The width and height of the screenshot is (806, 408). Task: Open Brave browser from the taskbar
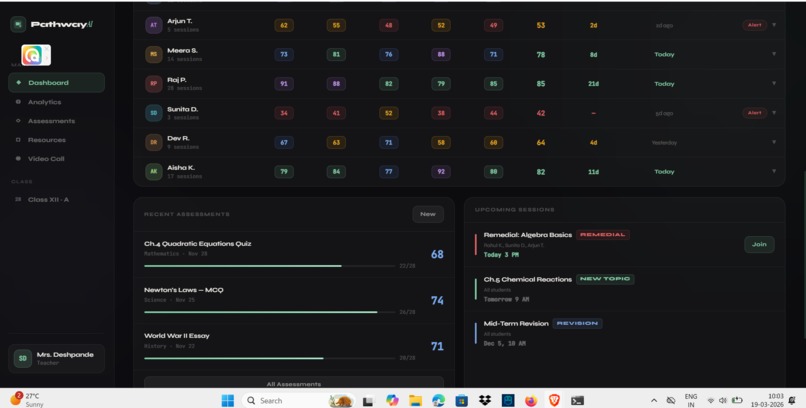[x=554, y=400]
